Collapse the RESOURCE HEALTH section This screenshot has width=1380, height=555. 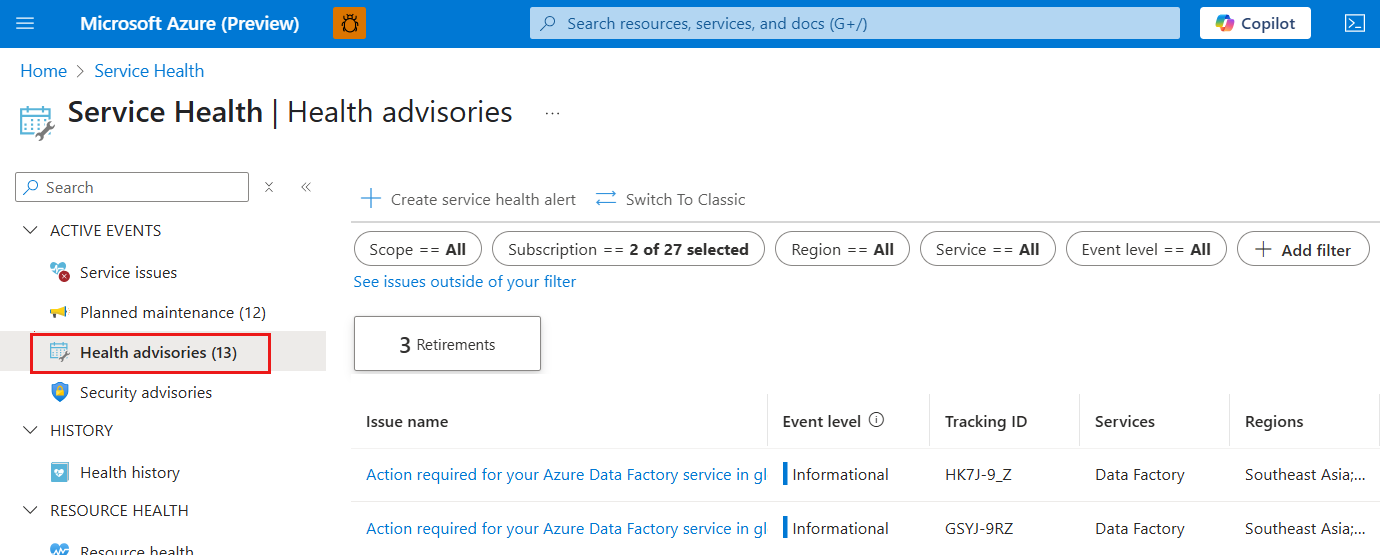30,511
